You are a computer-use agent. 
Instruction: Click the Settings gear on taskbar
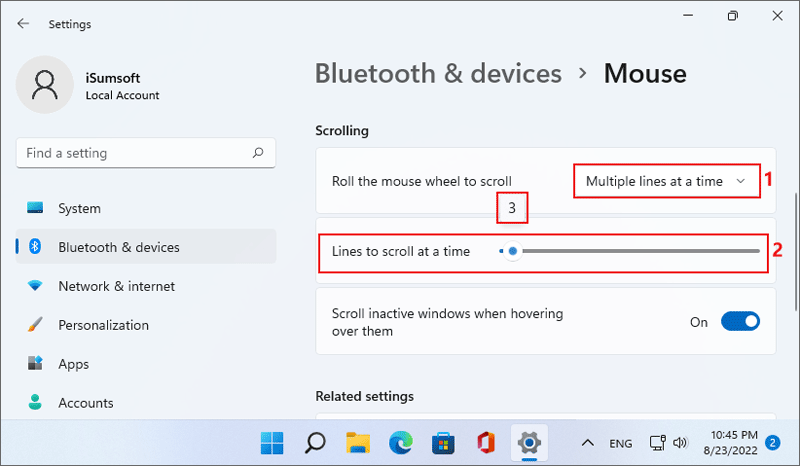coord(529,443)
